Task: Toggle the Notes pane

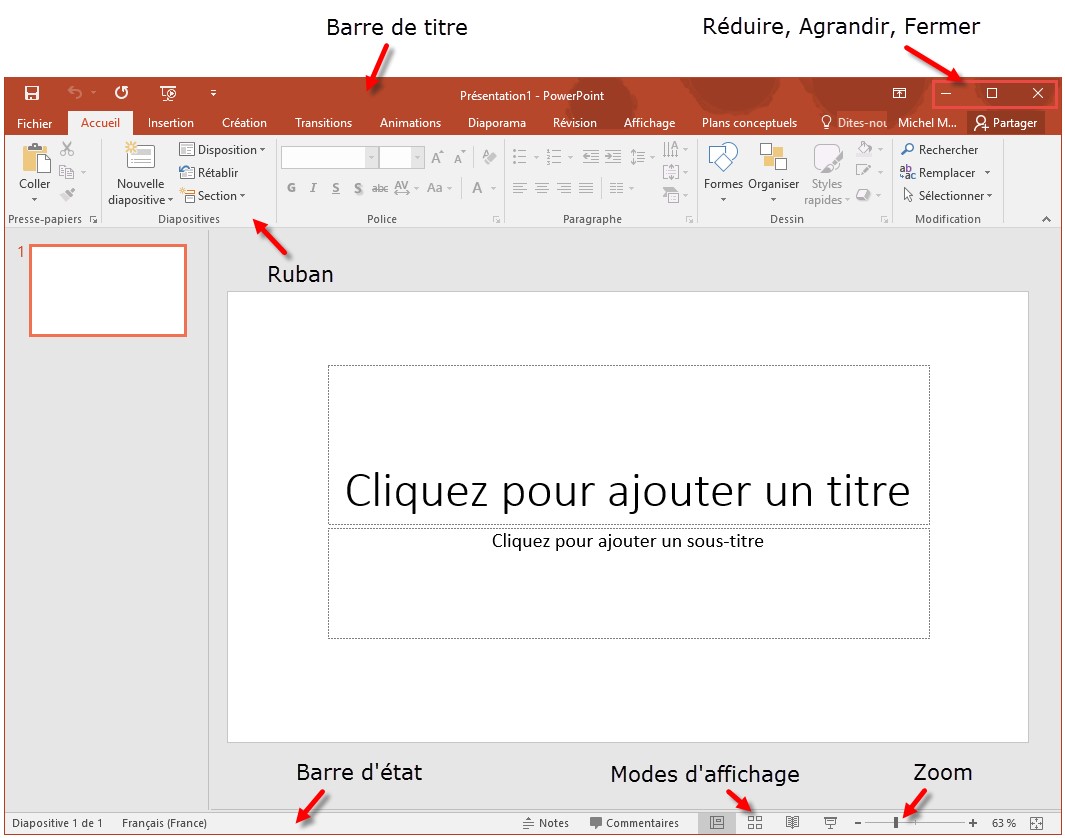Action: (x=546, y=823)
